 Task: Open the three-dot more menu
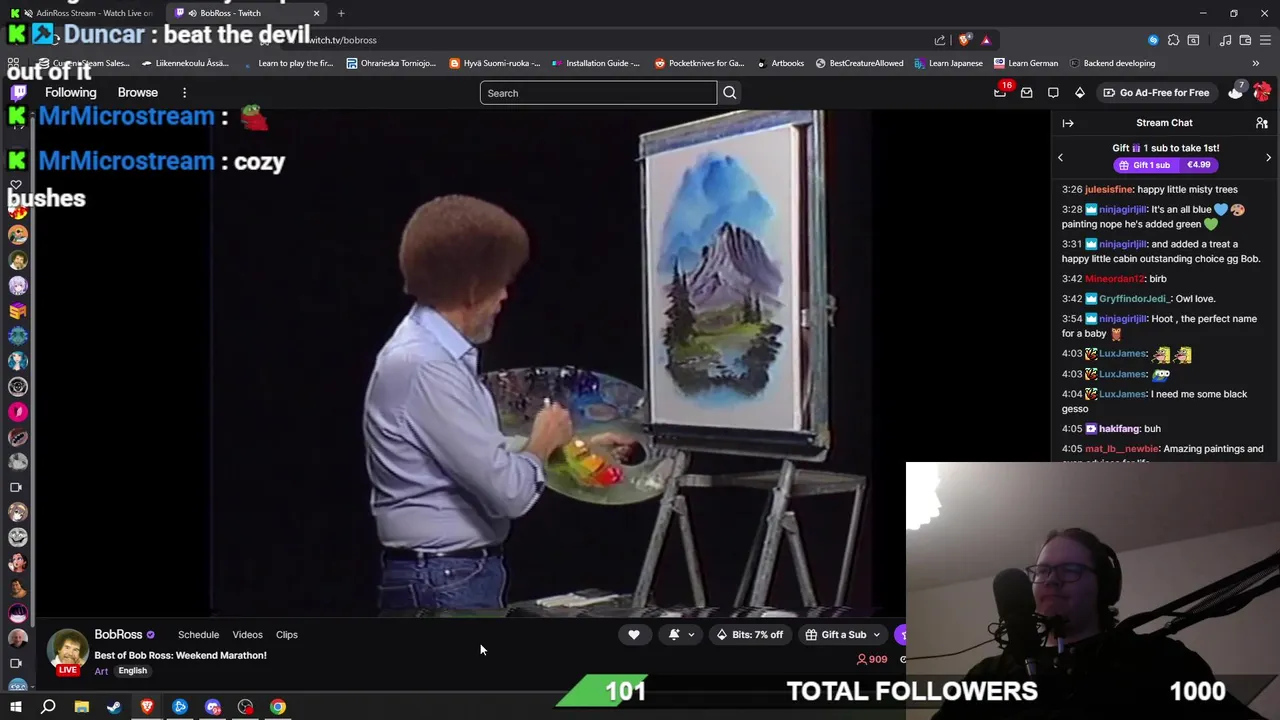click(x=184, y=92)
